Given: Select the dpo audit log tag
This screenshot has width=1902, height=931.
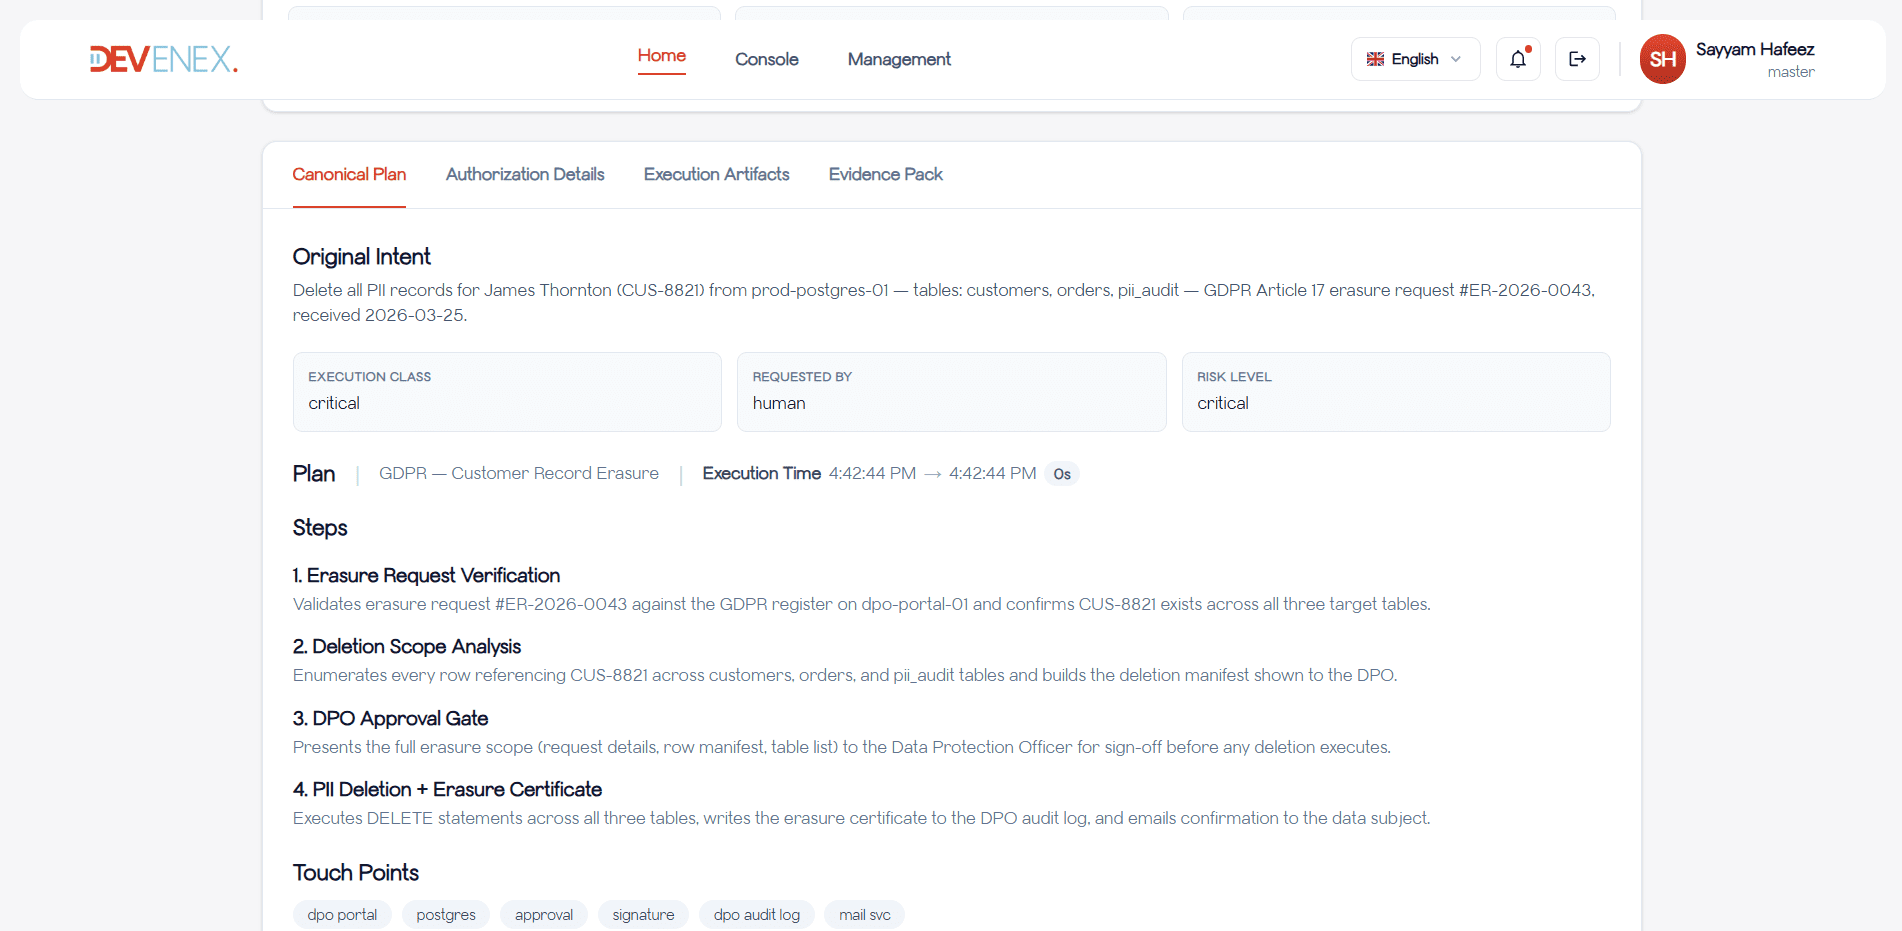Looking at the screenshot, I should click(x=756, y=915).
